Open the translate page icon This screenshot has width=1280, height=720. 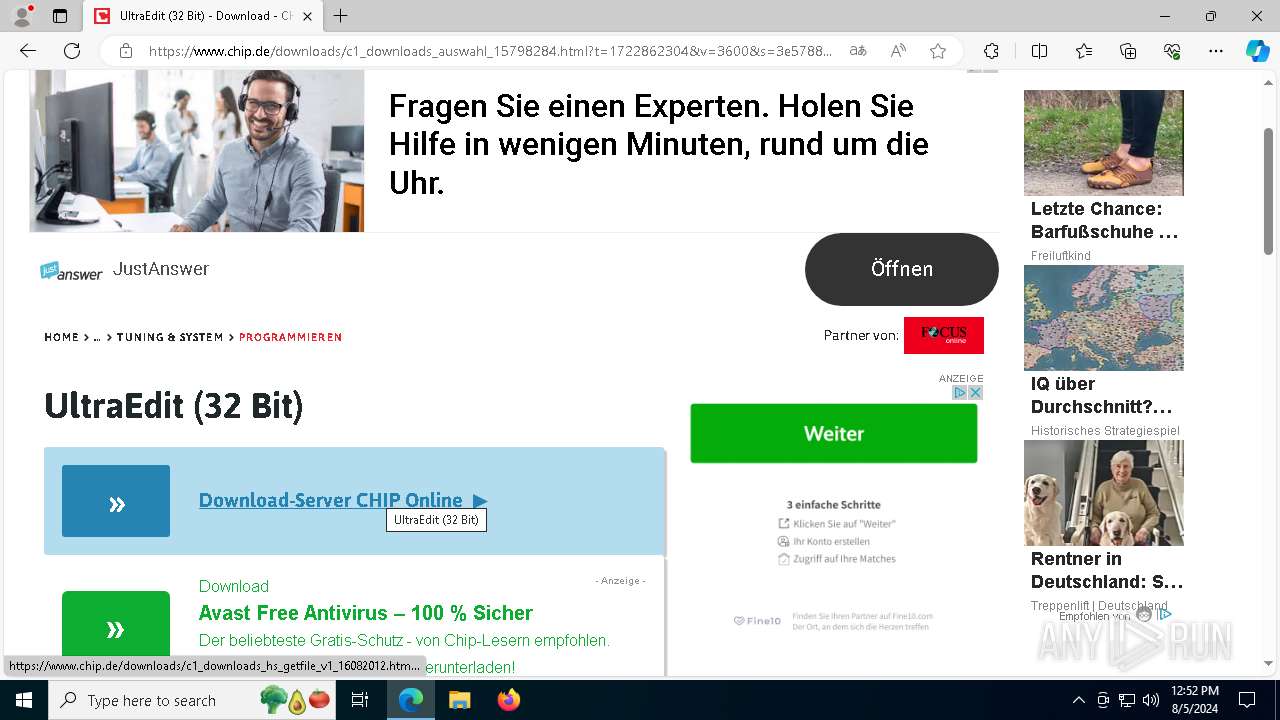858,51
